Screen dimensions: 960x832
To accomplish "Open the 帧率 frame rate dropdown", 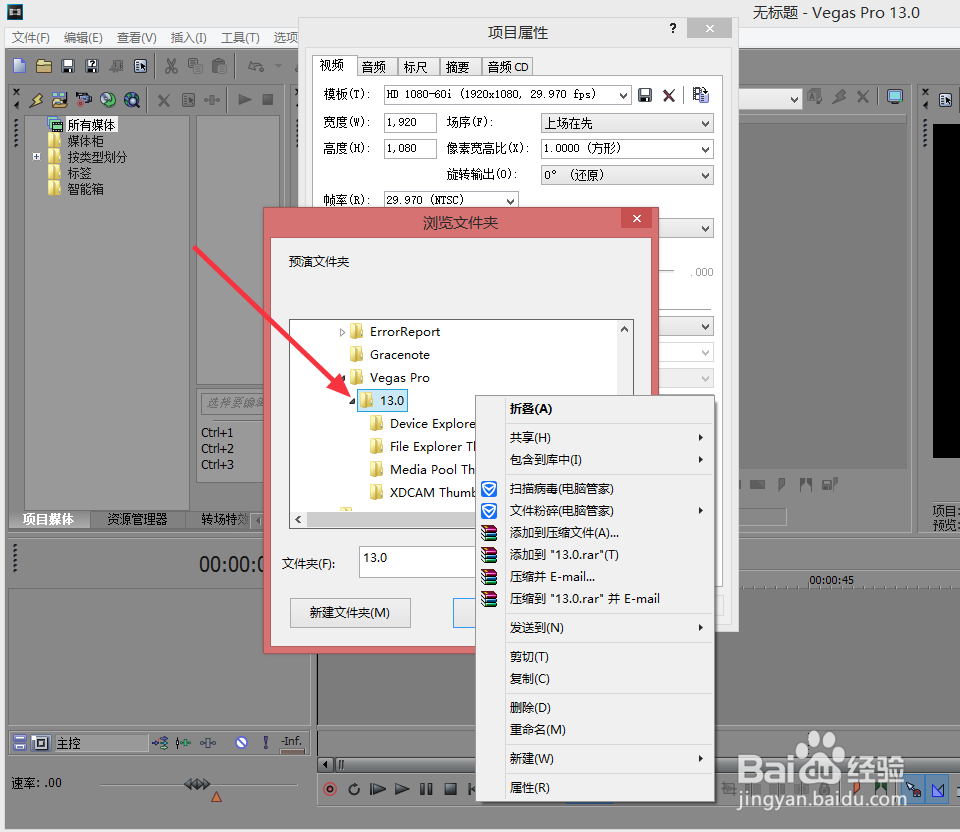I will coord(511,200).
